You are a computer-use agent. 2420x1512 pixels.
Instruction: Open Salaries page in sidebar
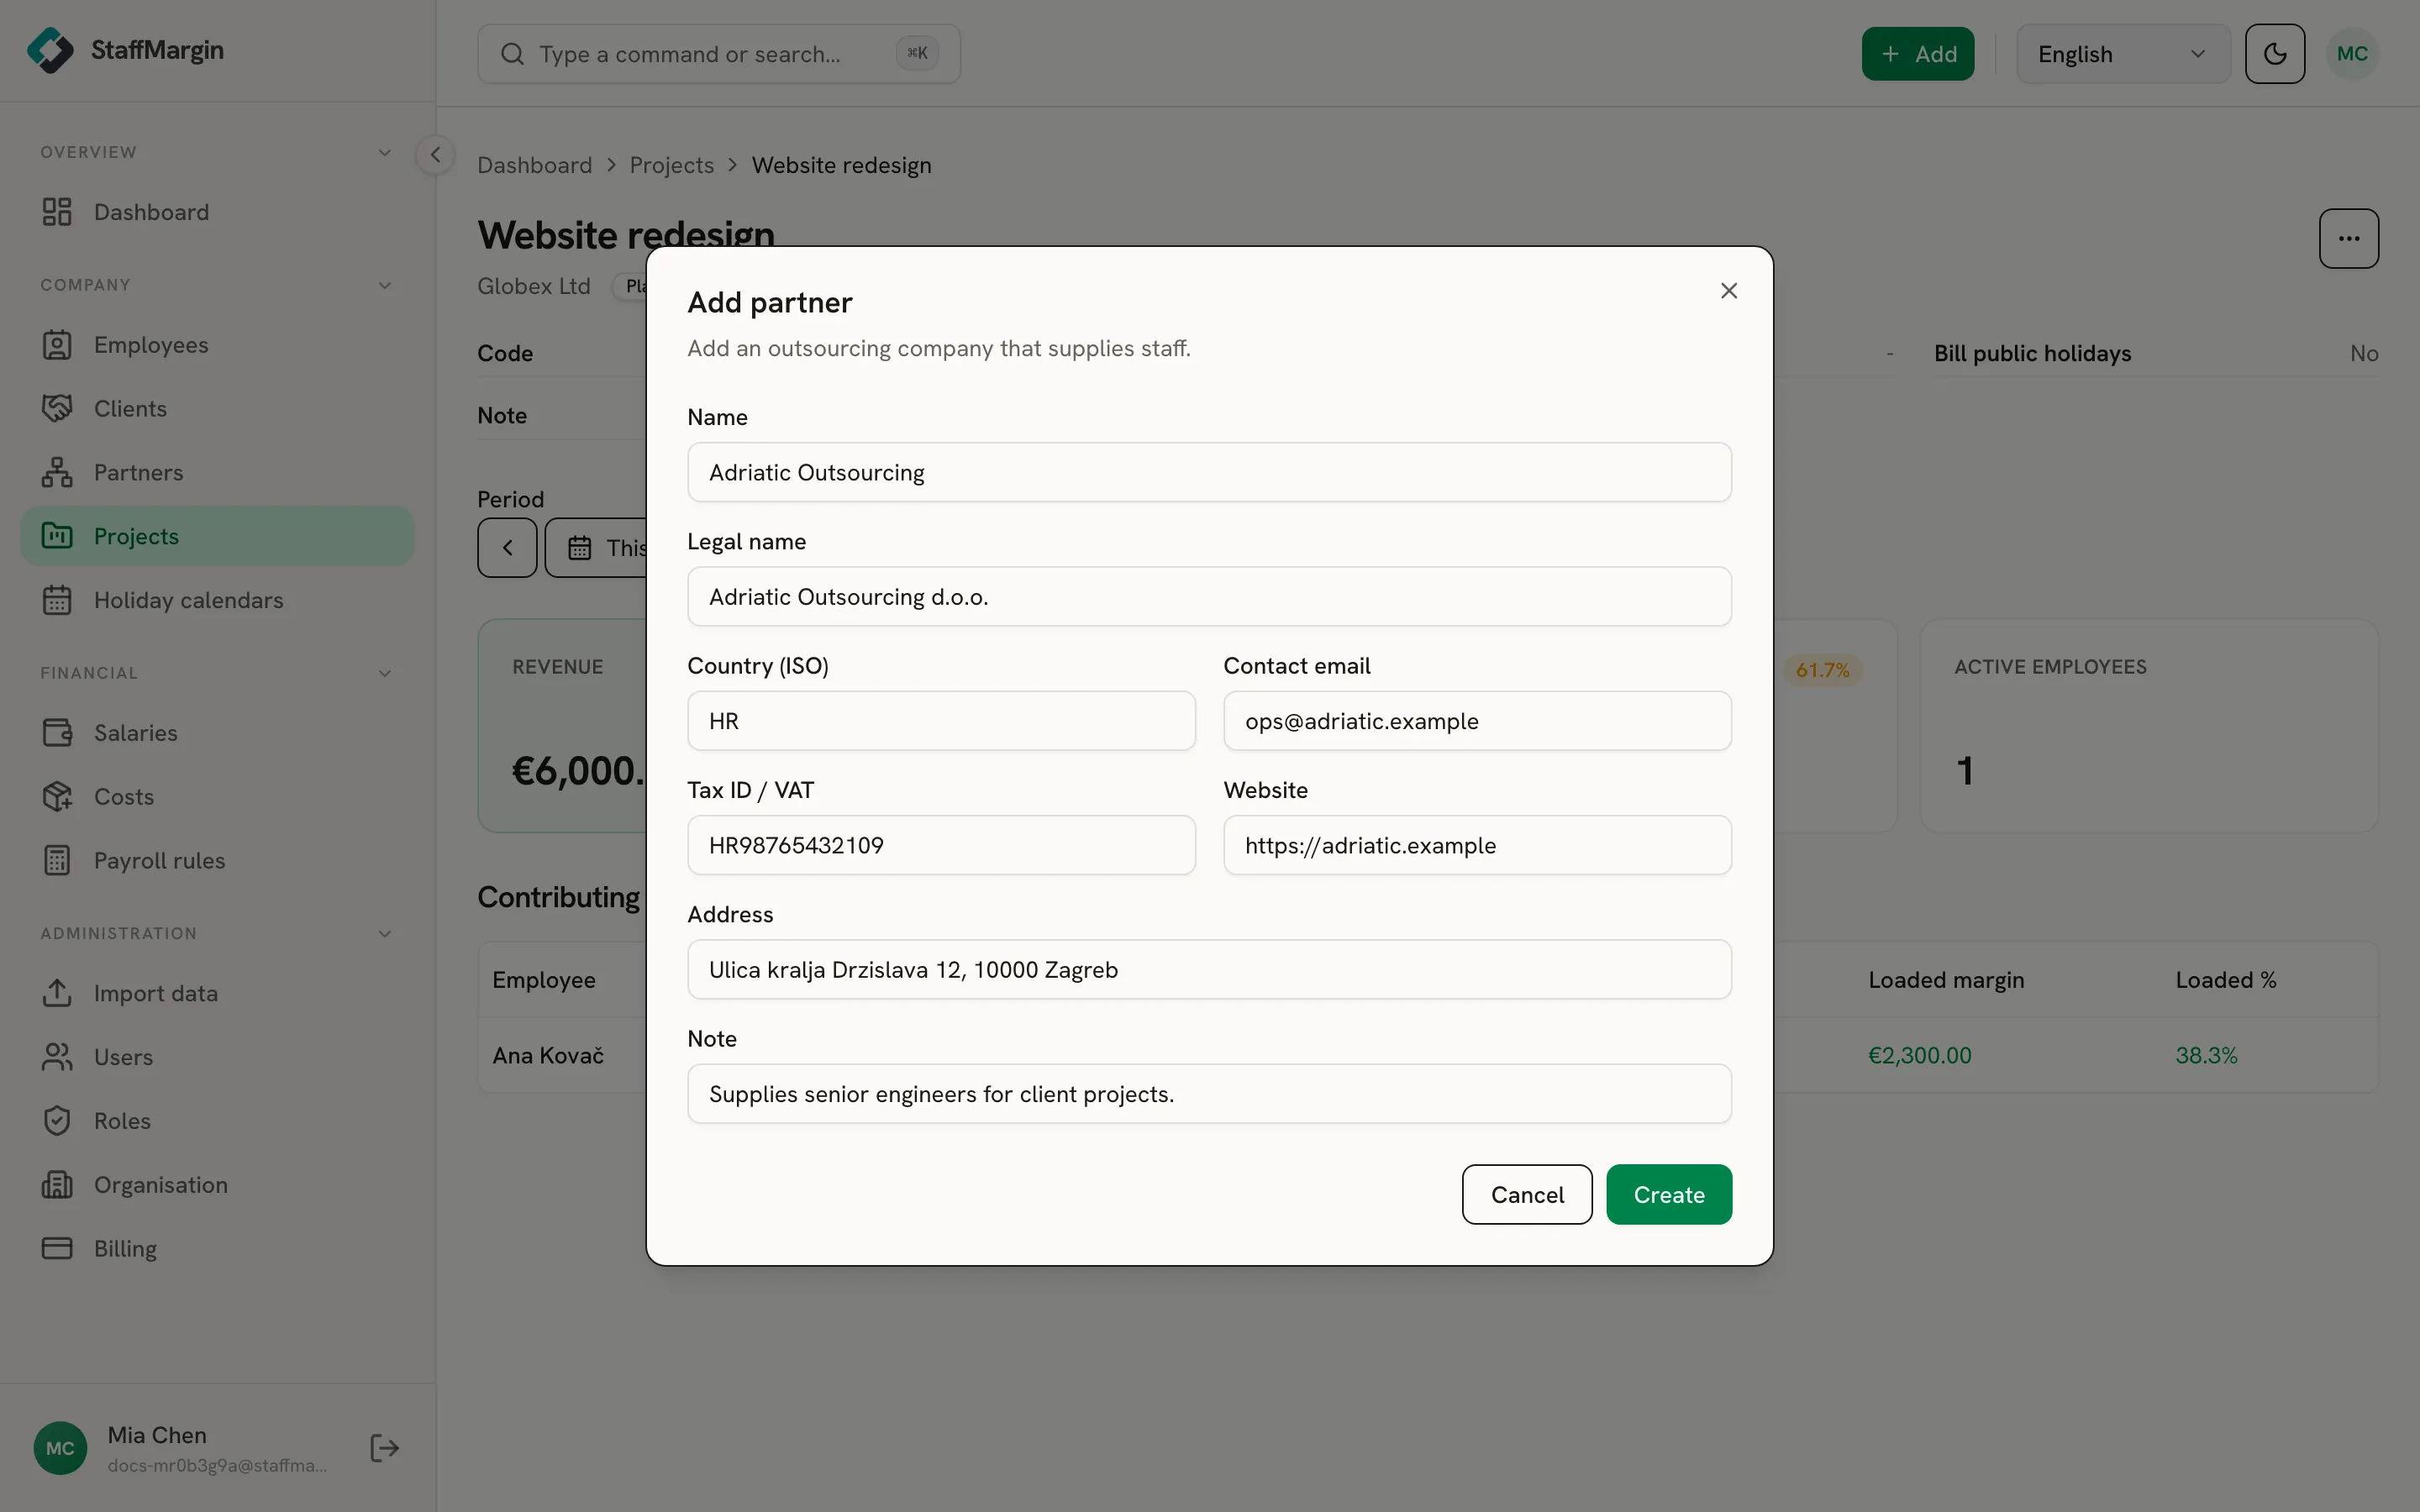pos(217,733)
